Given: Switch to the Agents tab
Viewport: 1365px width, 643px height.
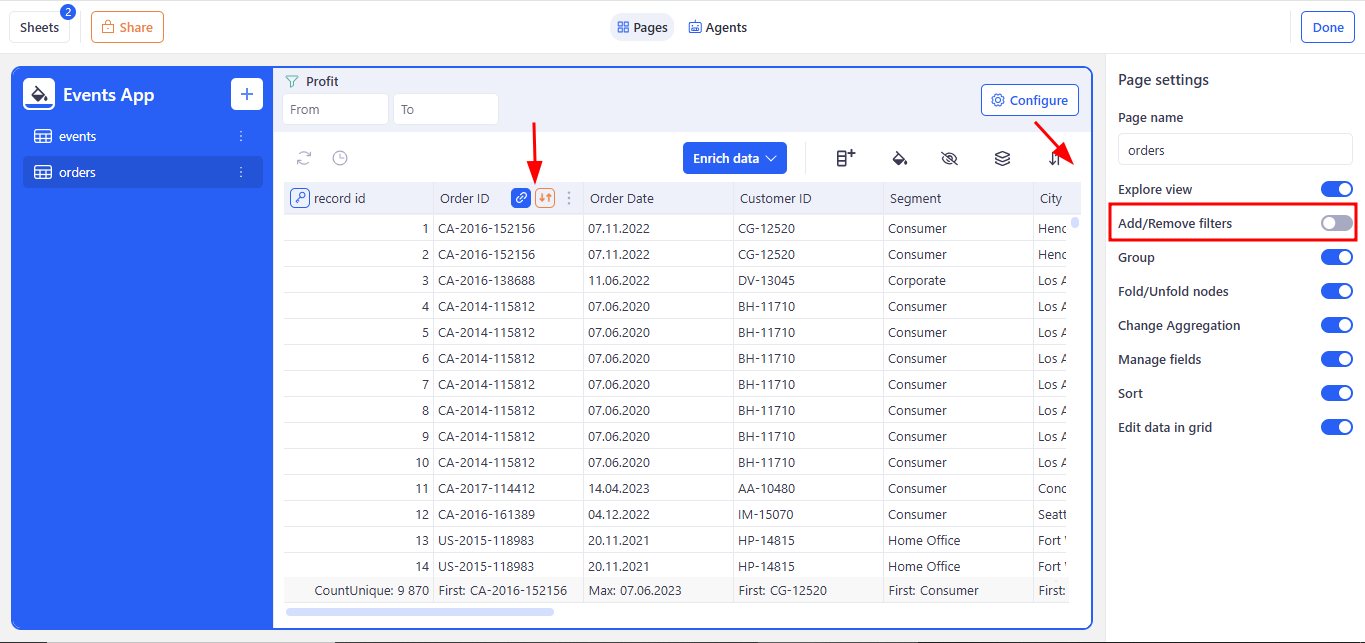Looking at the screenshot, I should click(717, 27).
